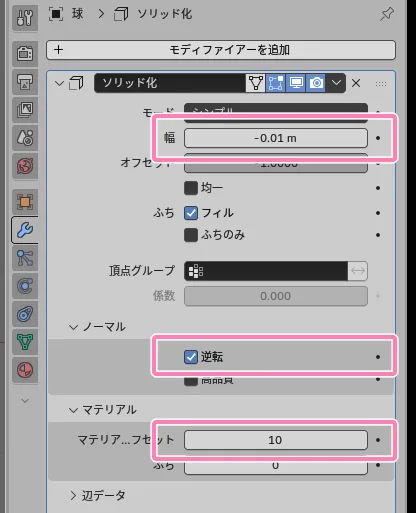Click the モディファイアーを追加 button
The height and width of the screenshot is (513, 416).
tap(221, 50)
